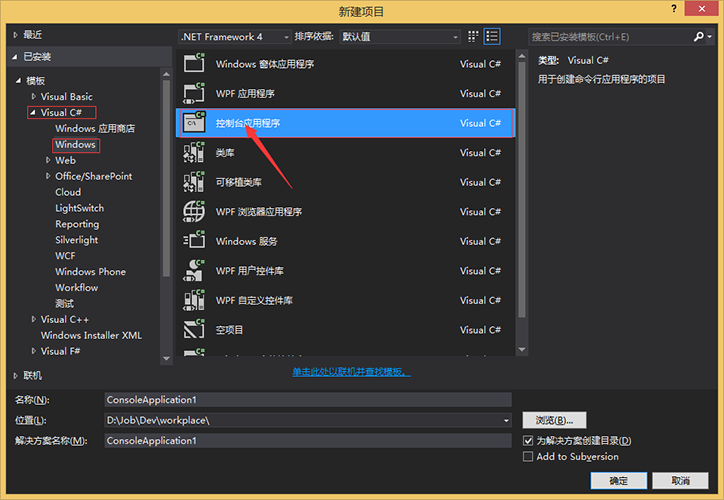724x500 pixels.
Task: Click the 解决方案名称 input field
Action: [308, 440]
